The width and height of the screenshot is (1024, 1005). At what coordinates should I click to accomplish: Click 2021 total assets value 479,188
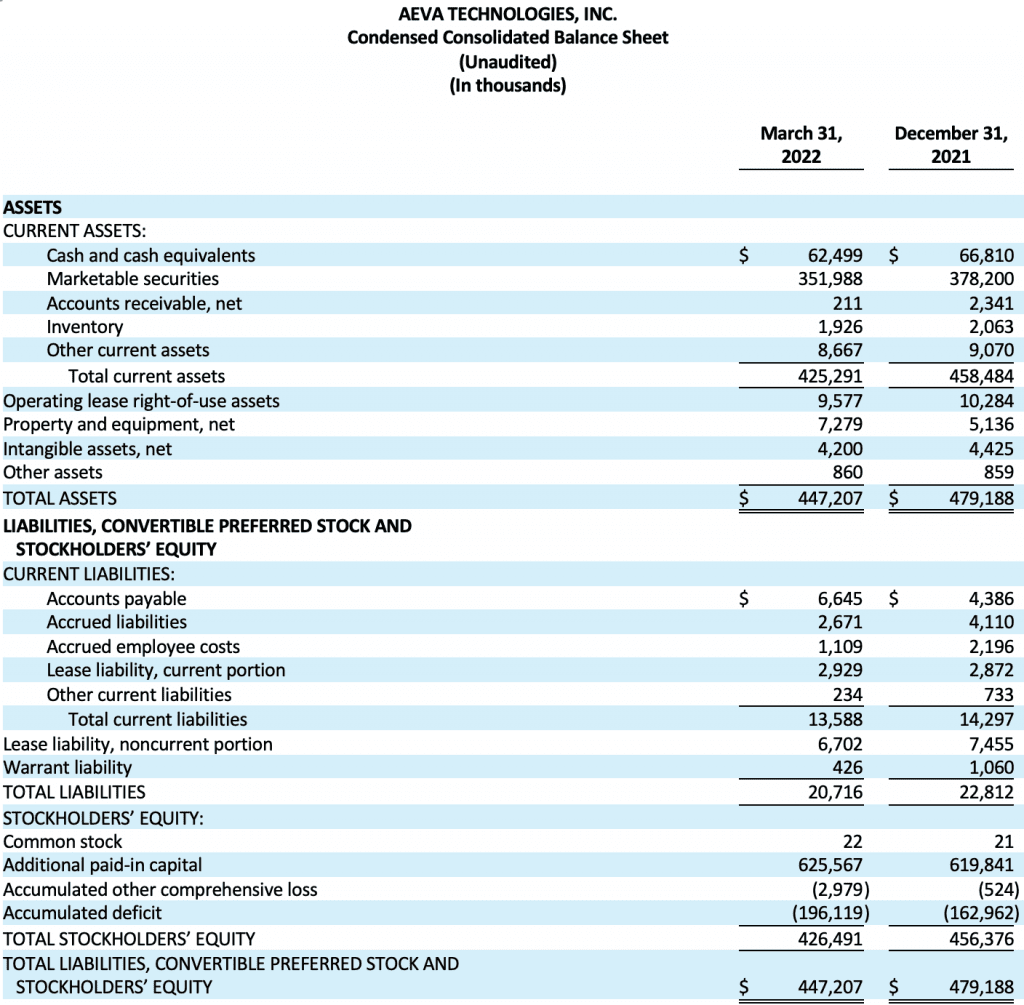[982, 499]
